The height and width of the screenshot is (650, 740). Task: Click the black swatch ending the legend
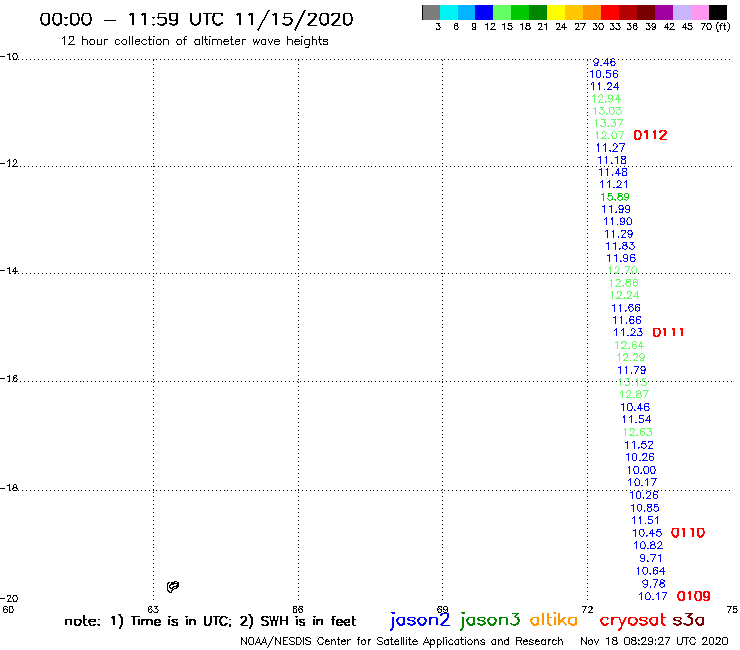(x=718, y=12)
